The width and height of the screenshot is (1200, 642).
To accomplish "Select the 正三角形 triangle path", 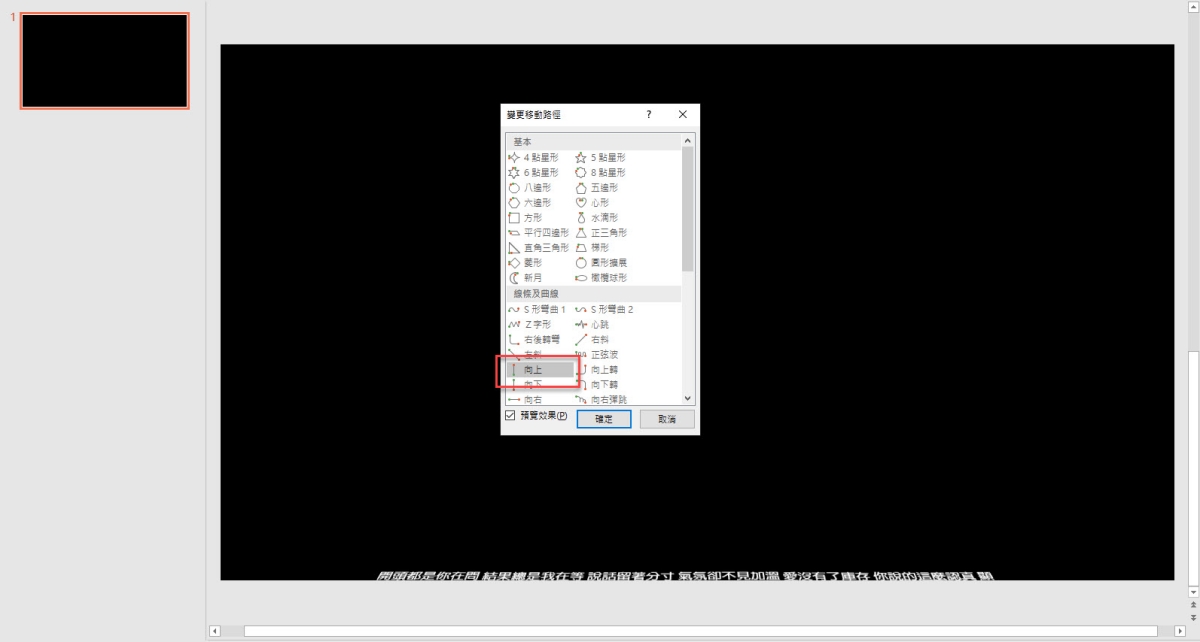I will click(x=600, y=233).
